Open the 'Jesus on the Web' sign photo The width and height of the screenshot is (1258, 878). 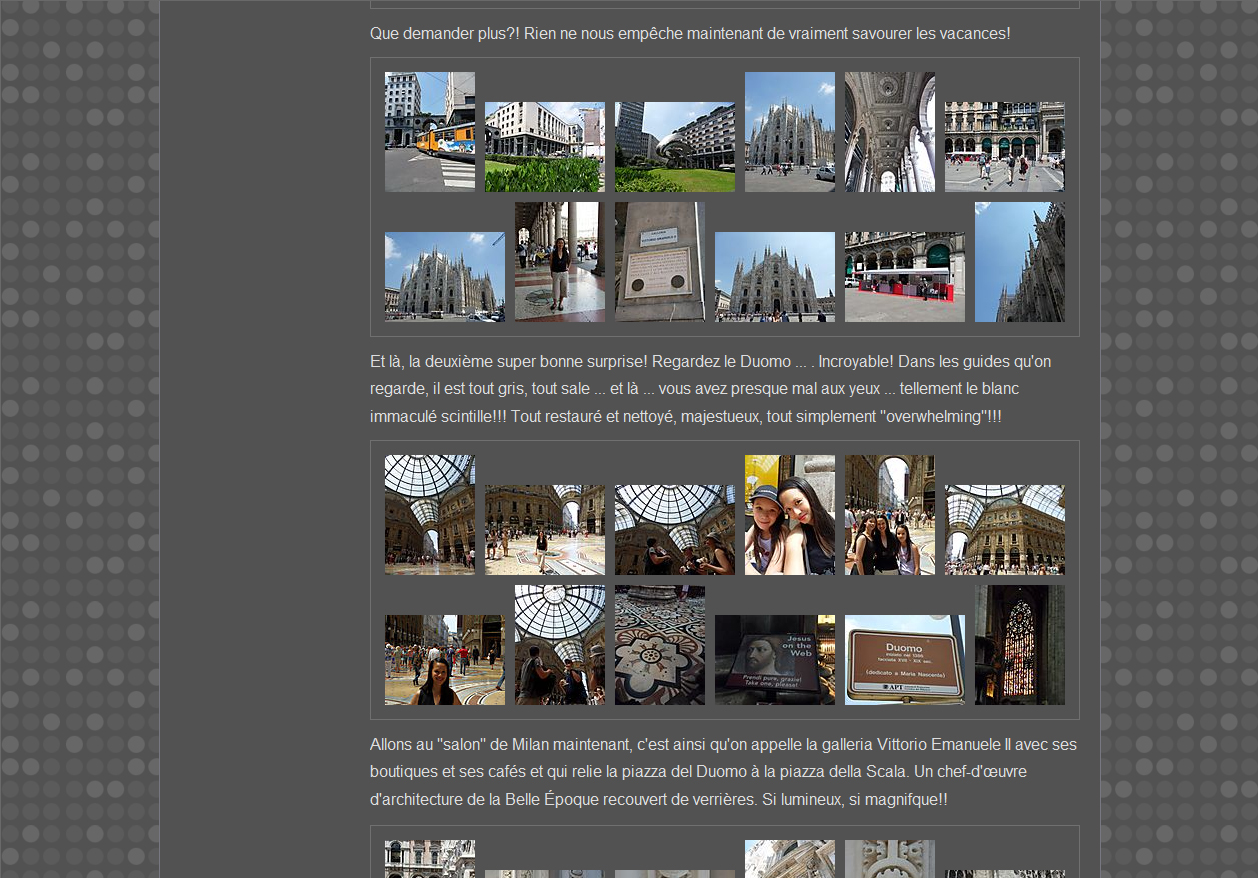coord(774,659)
